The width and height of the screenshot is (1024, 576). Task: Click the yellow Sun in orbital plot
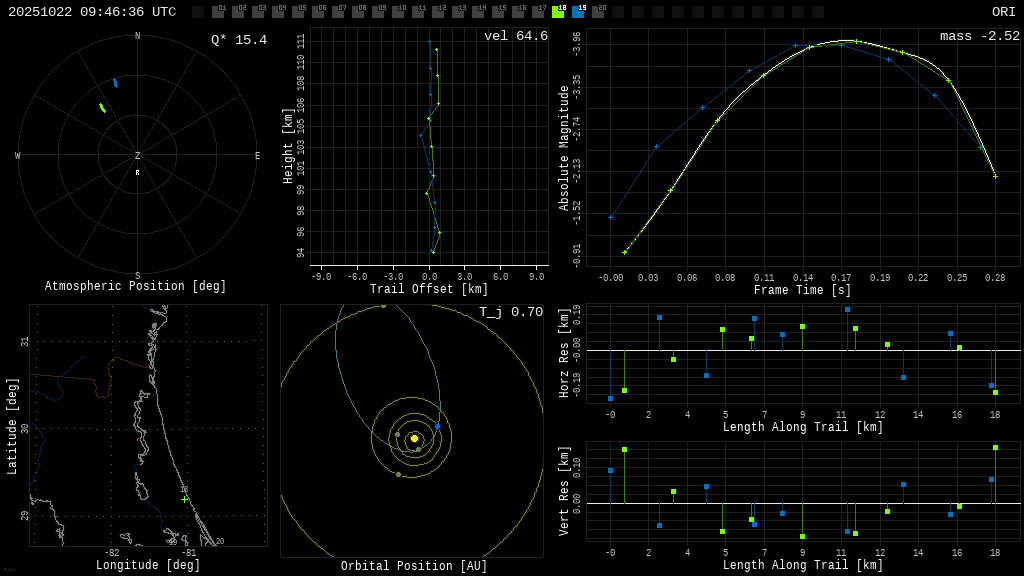click(414, 438)
